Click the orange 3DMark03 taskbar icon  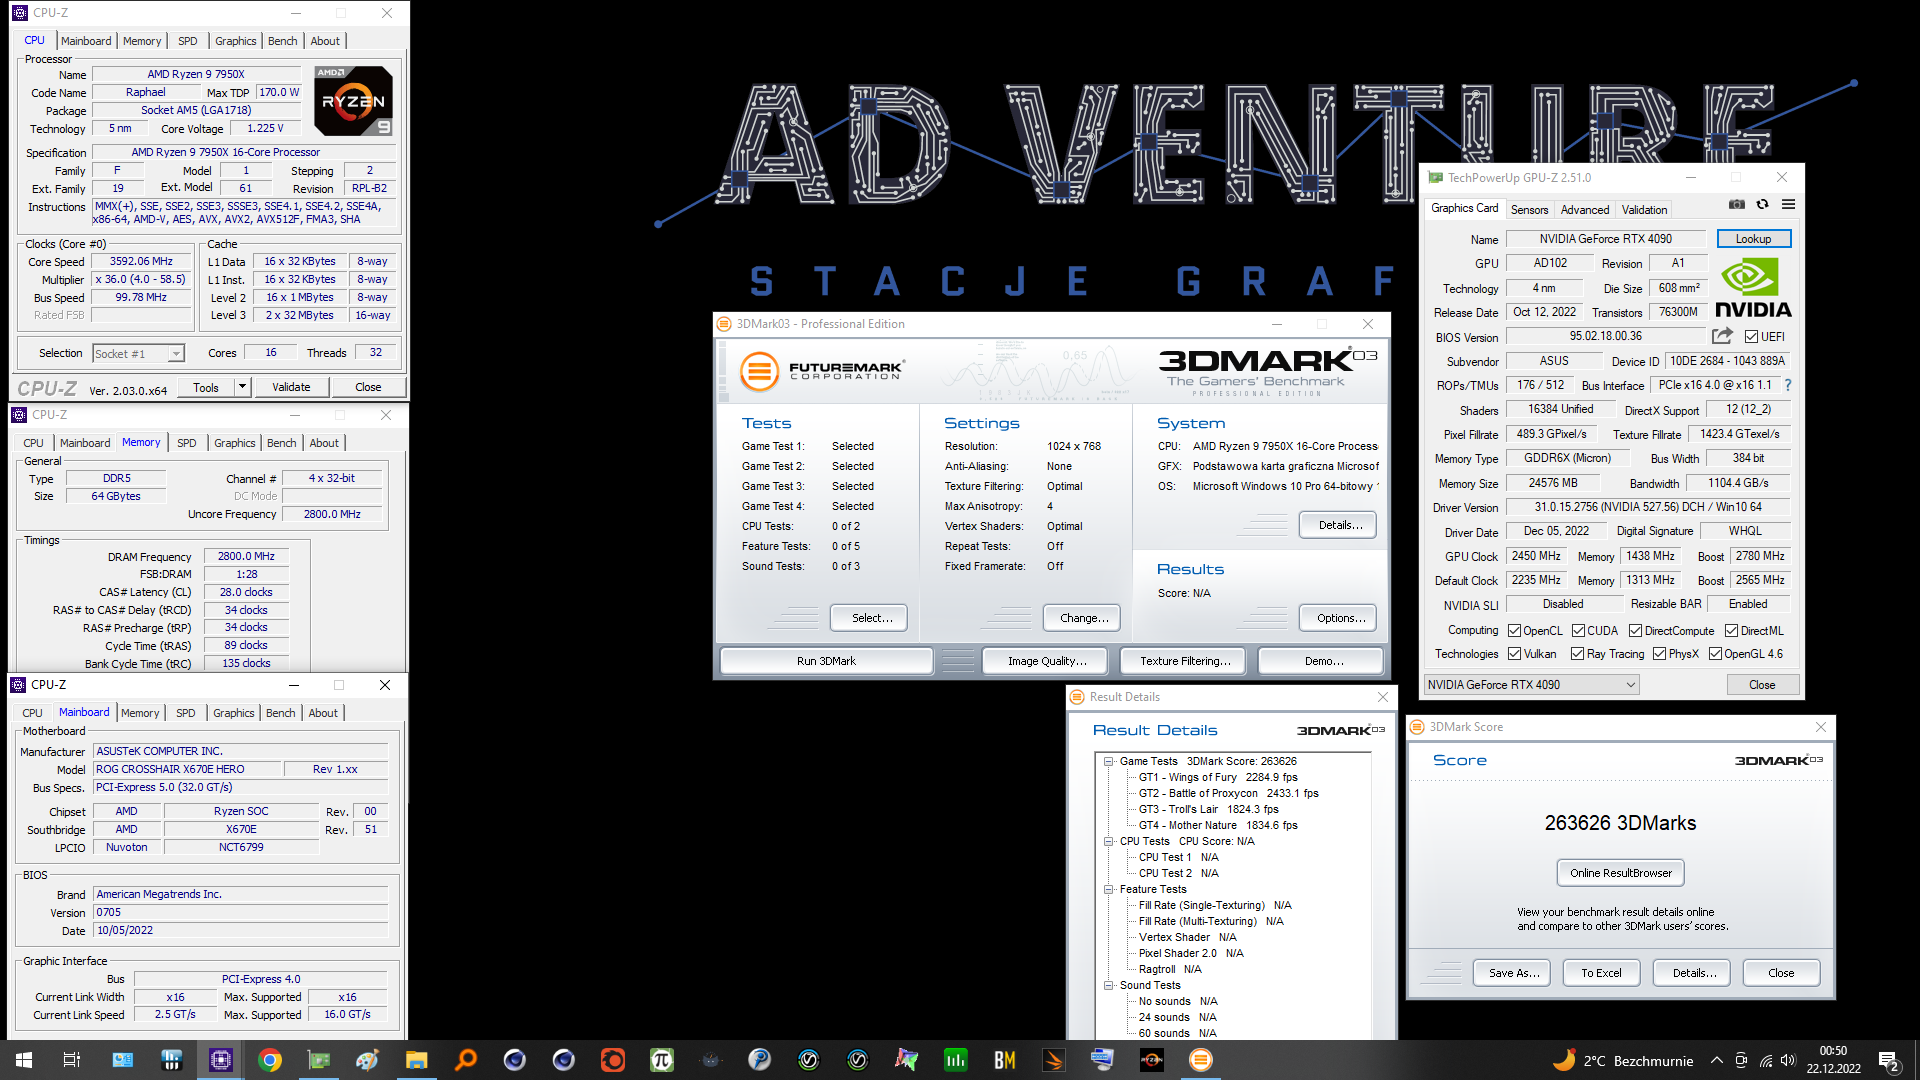(x=1201, y=1060)
